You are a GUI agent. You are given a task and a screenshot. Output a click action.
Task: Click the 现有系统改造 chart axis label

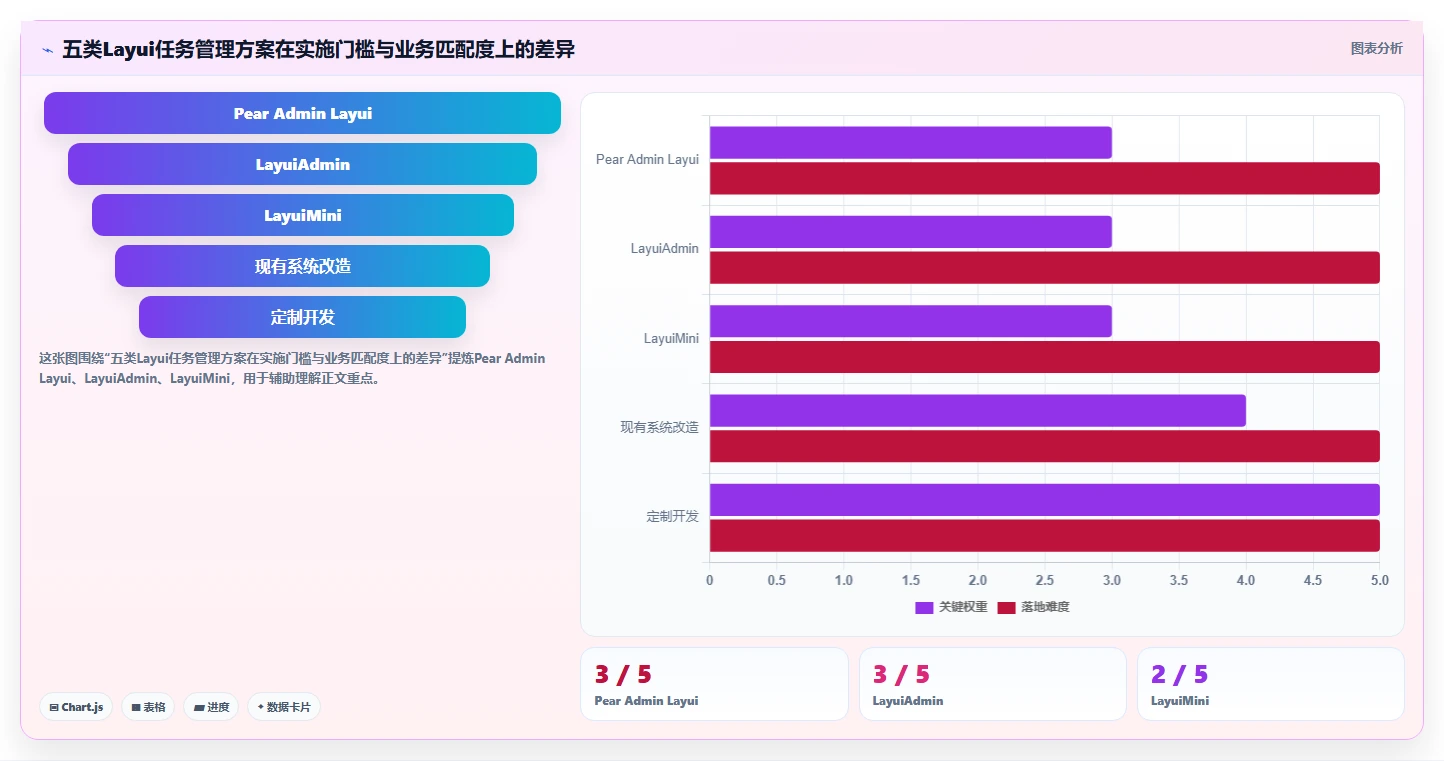tap(659, 427)
